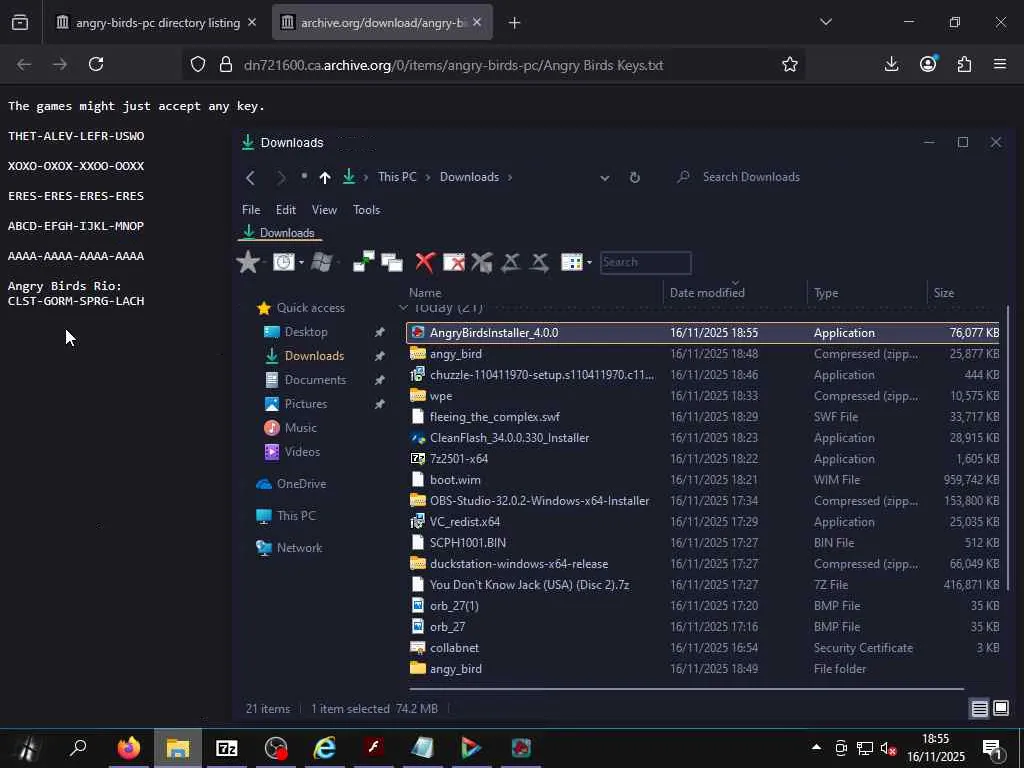Image resolution: width=1024 pixels, height=768 pixels.
Task: Expand the arrow after the Downloads breadcrumb
Action: click(x=510, y=177)
